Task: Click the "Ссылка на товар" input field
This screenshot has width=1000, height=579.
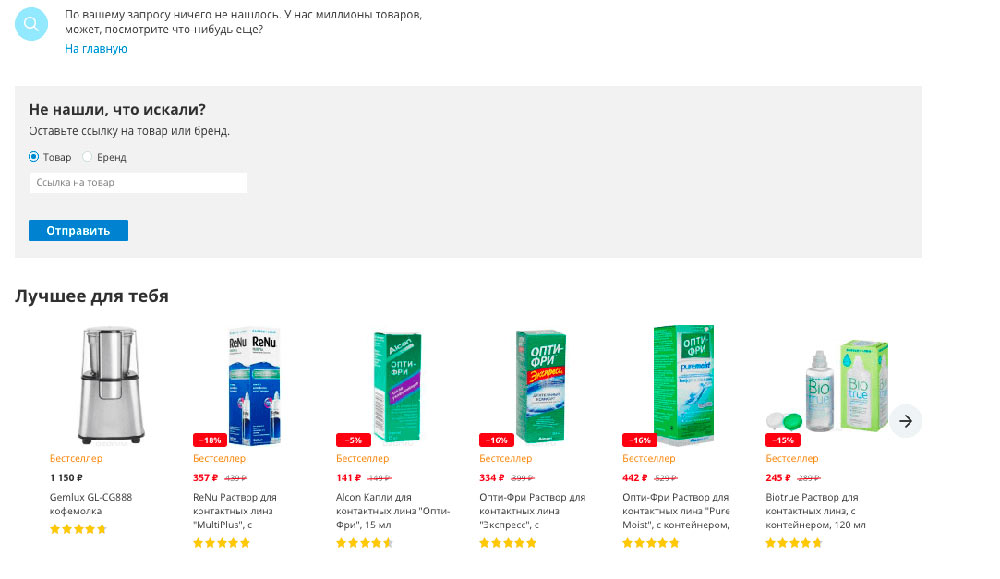Action: tap(138, 183)
